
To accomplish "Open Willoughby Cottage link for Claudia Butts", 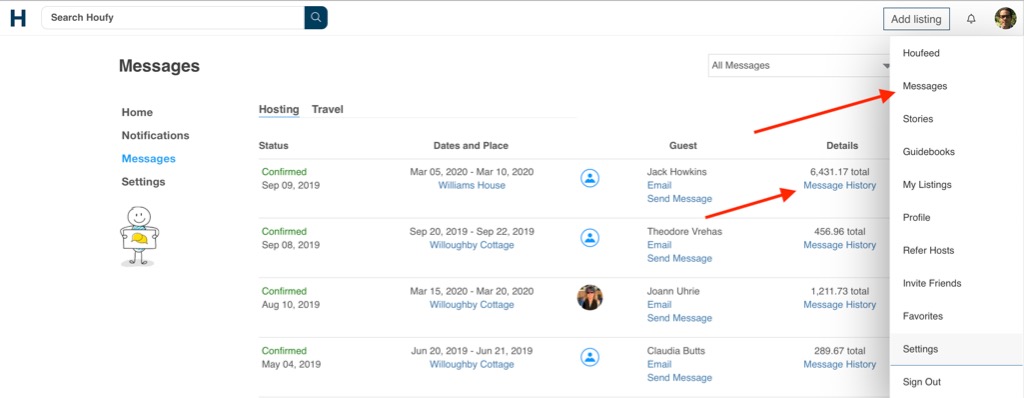I will coord(472,364).
